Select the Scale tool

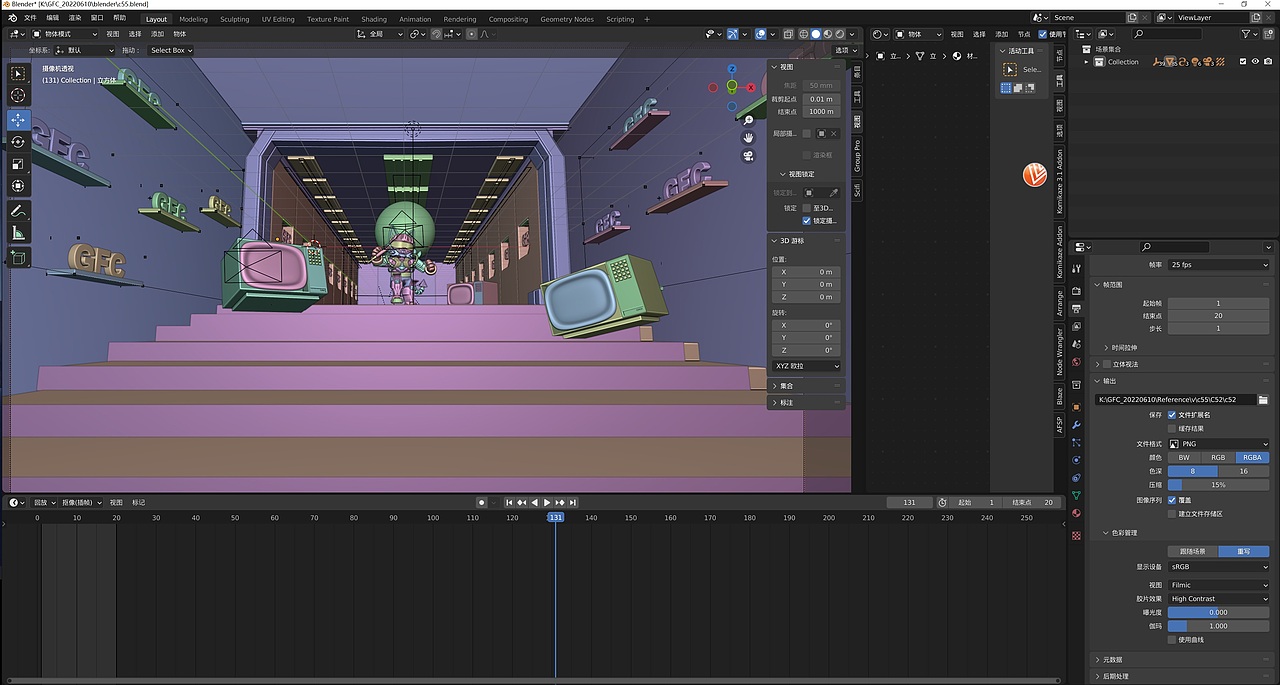(18, 164)
